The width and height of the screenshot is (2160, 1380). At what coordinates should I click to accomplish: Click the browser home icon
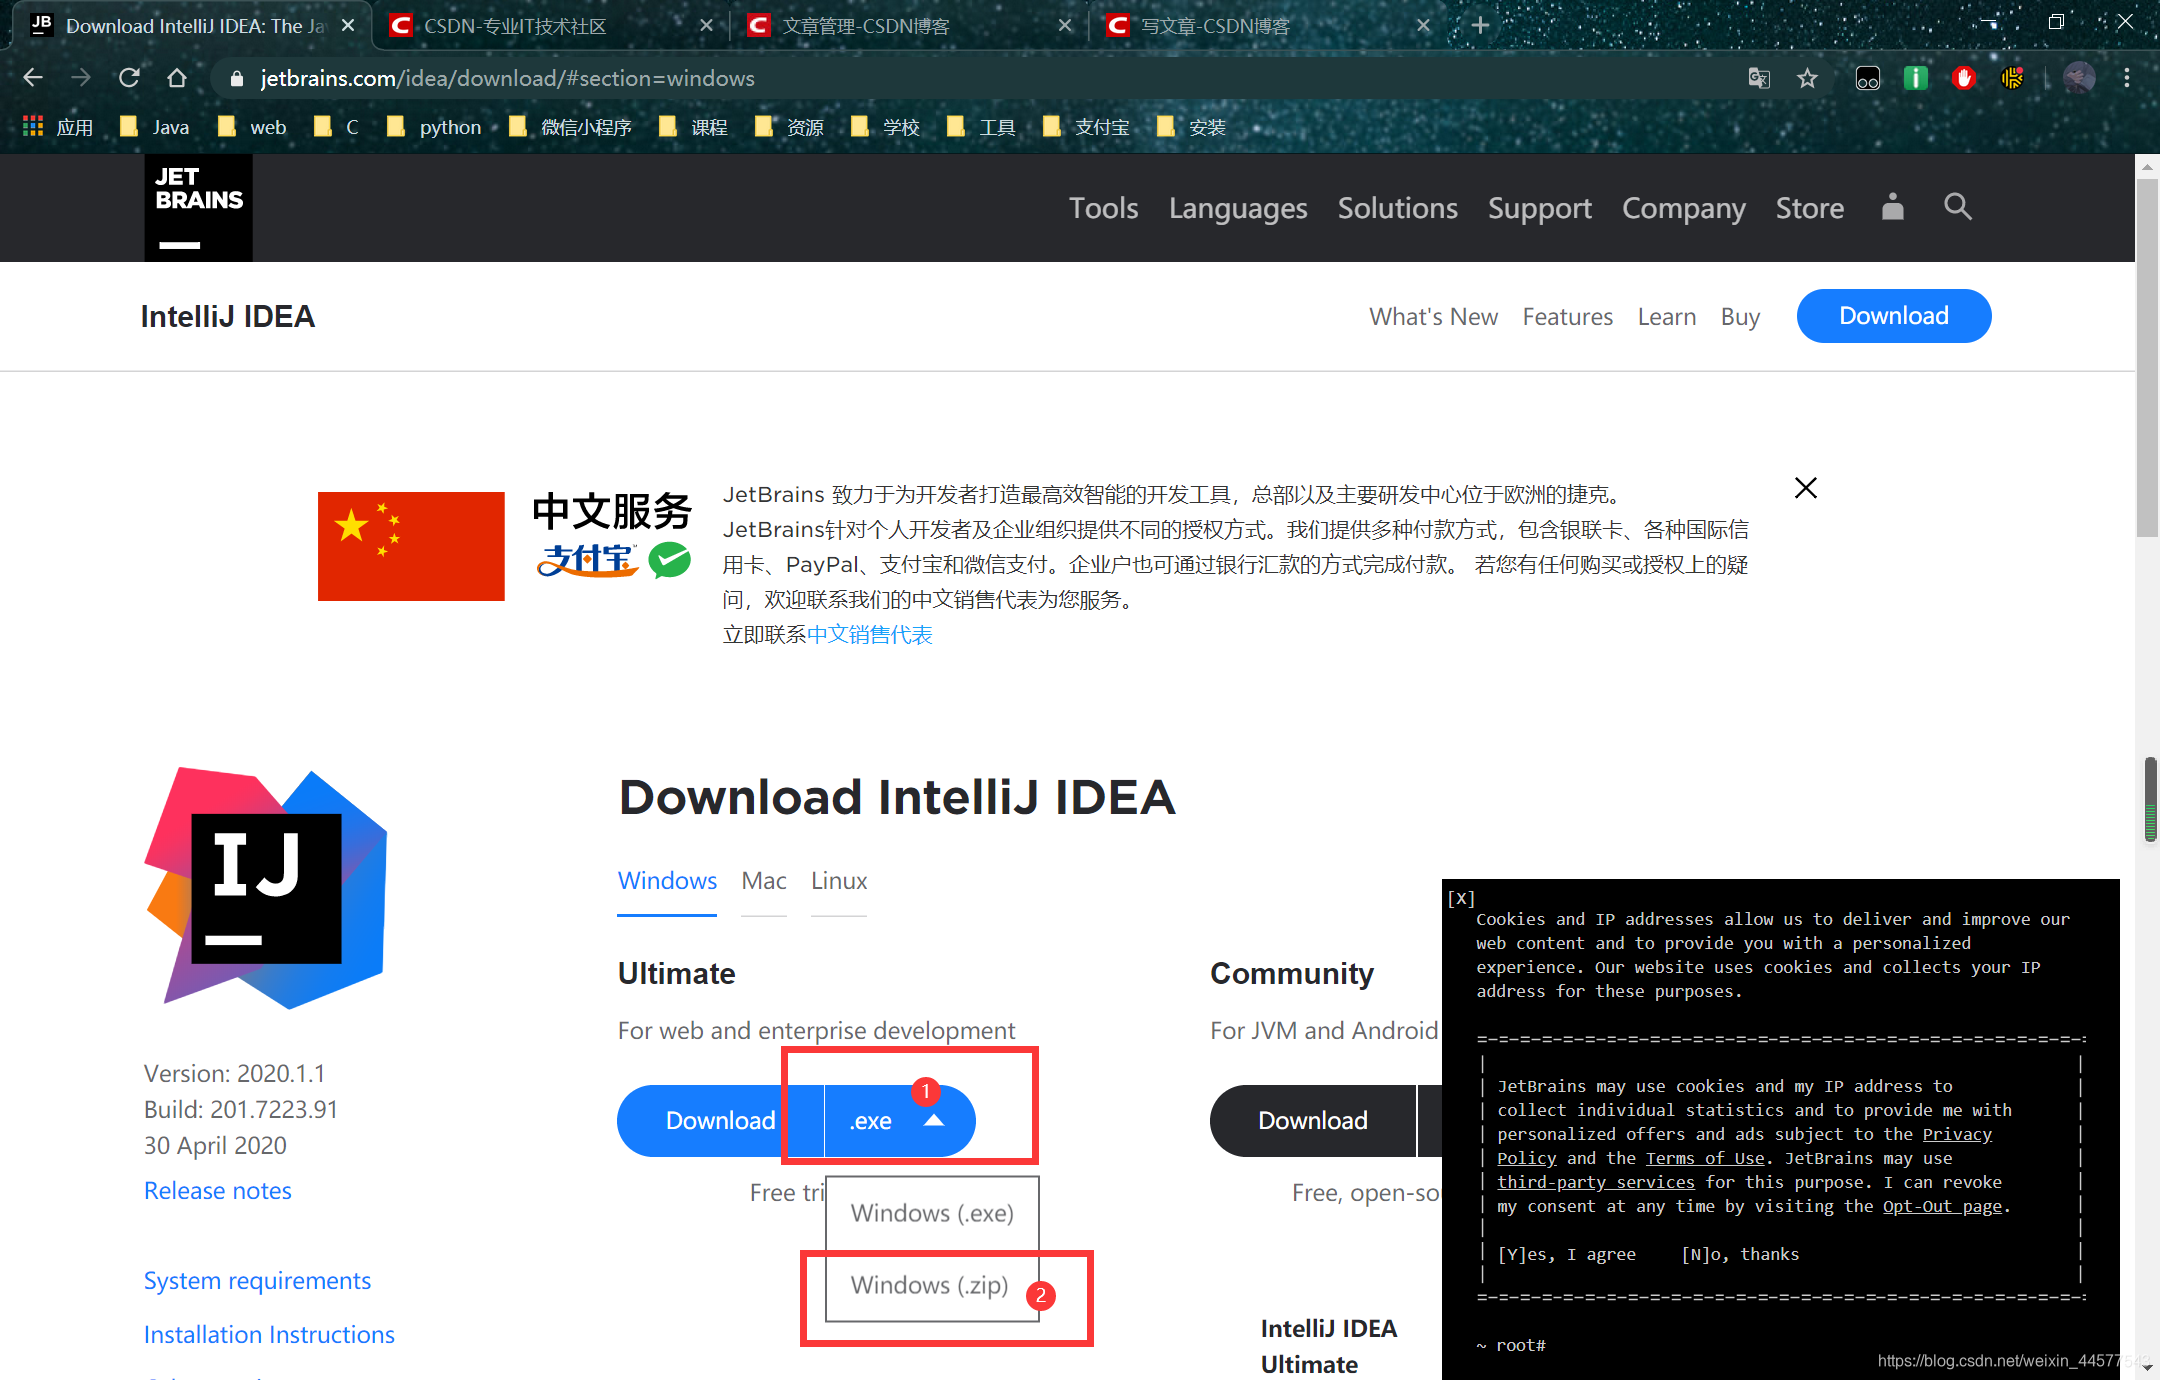point(176,78)
